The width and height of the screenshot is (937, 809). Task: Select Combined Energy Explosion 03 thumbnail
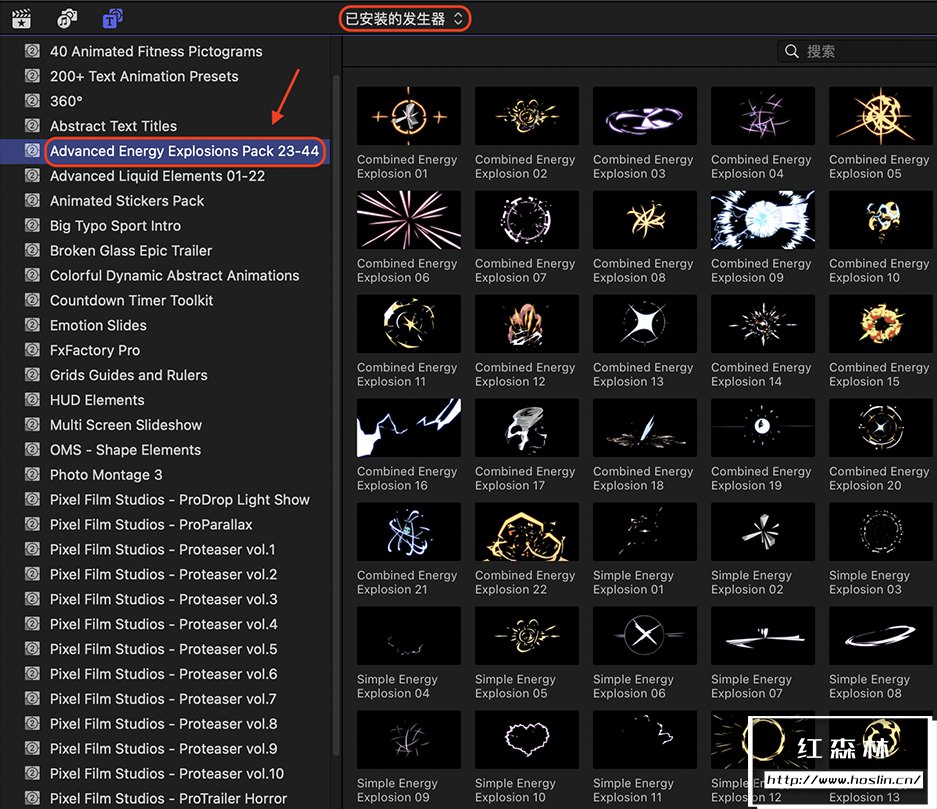tap(645, 116)
